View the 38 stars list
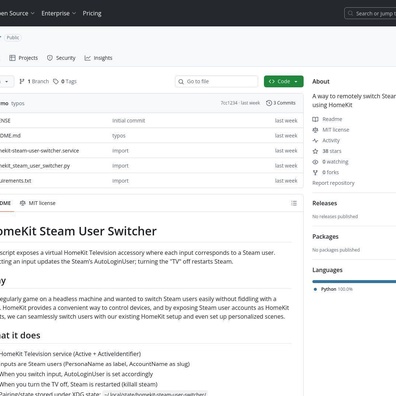The height and width of the screenshot is (396, 396). (332, 151)
